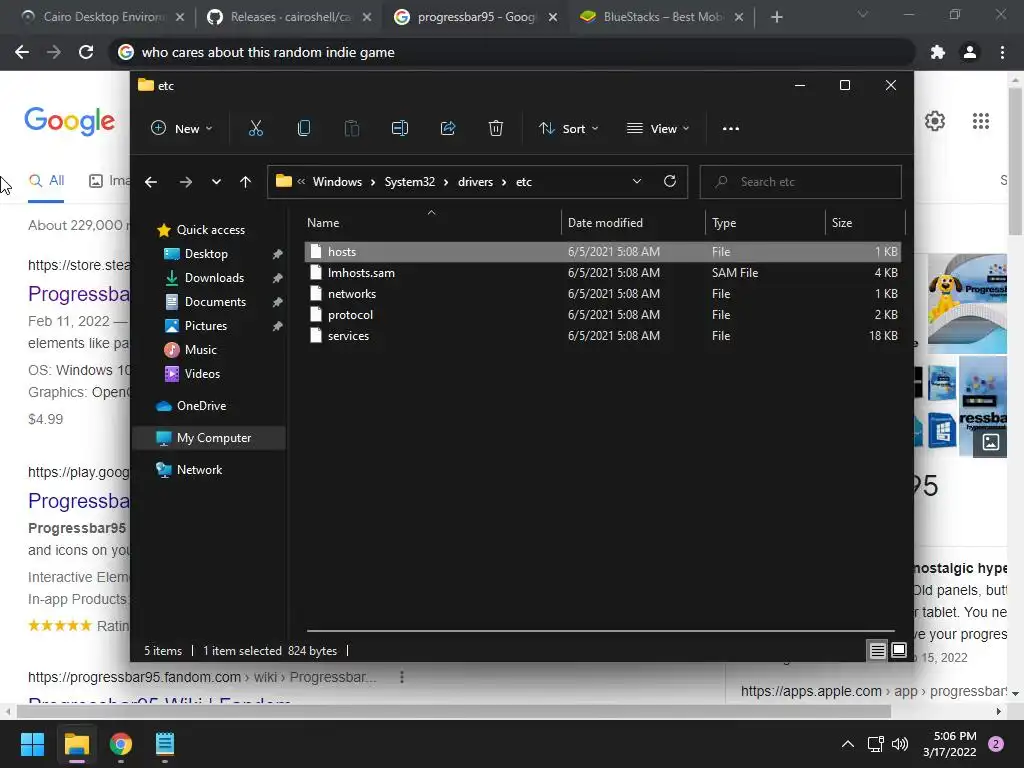The width and height of the screenshot is (1024, 768).
Task: Delete the selected file using trash icon
Action: pos(496,129)
